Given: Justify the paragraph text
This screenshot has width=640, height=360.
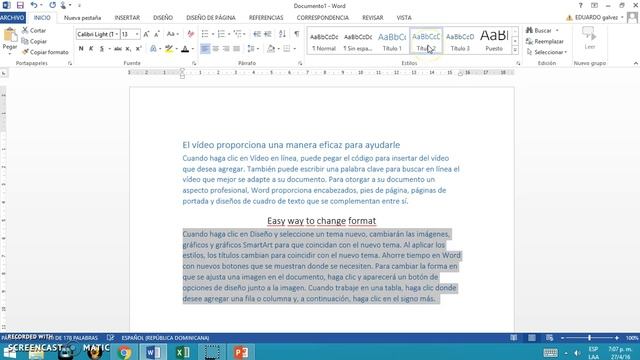Looking at the screenshot, I should [x=236, y=49].
